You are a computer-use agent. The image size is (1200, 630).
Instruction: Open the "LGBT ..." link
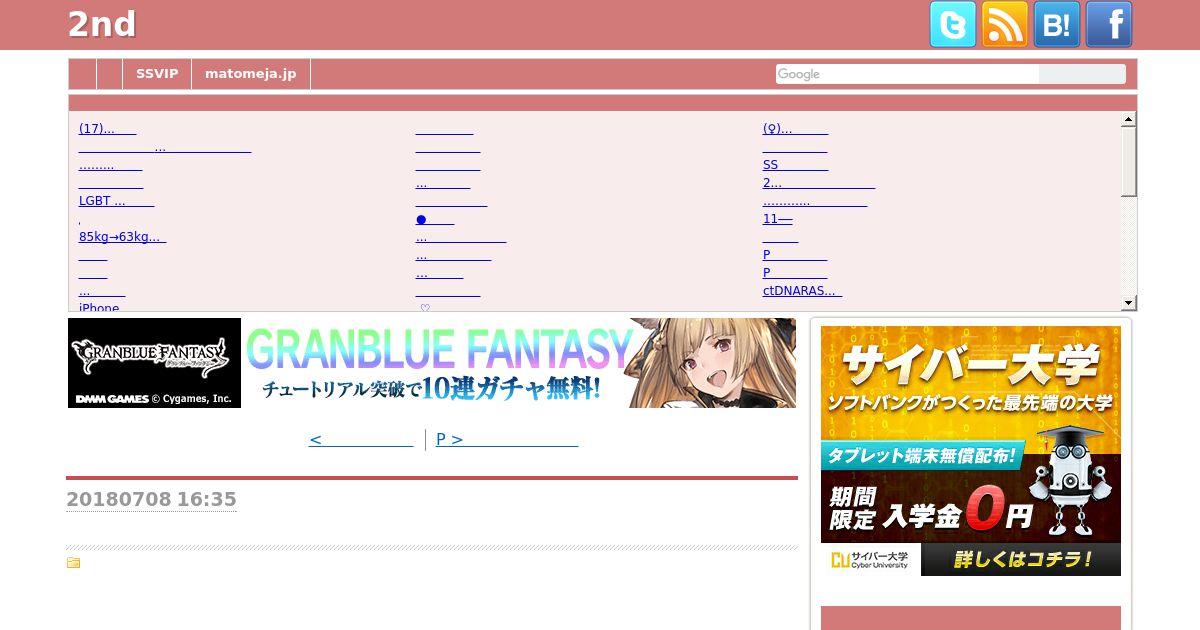pos(116,201)
